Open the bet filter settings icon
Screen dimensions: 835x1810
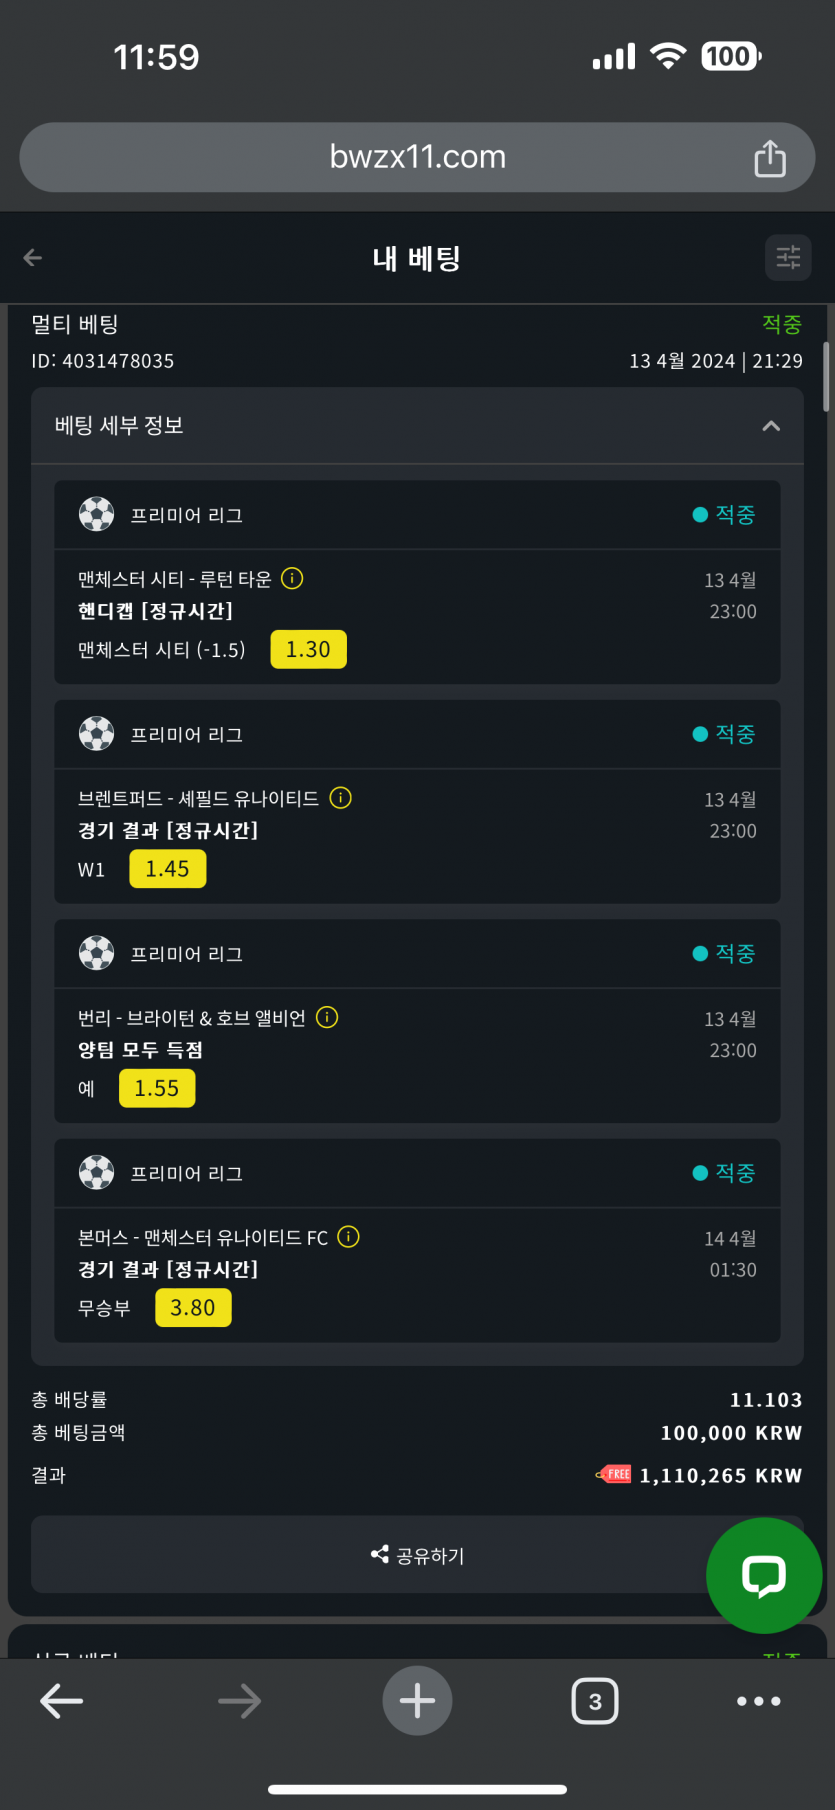pos(788,258)
